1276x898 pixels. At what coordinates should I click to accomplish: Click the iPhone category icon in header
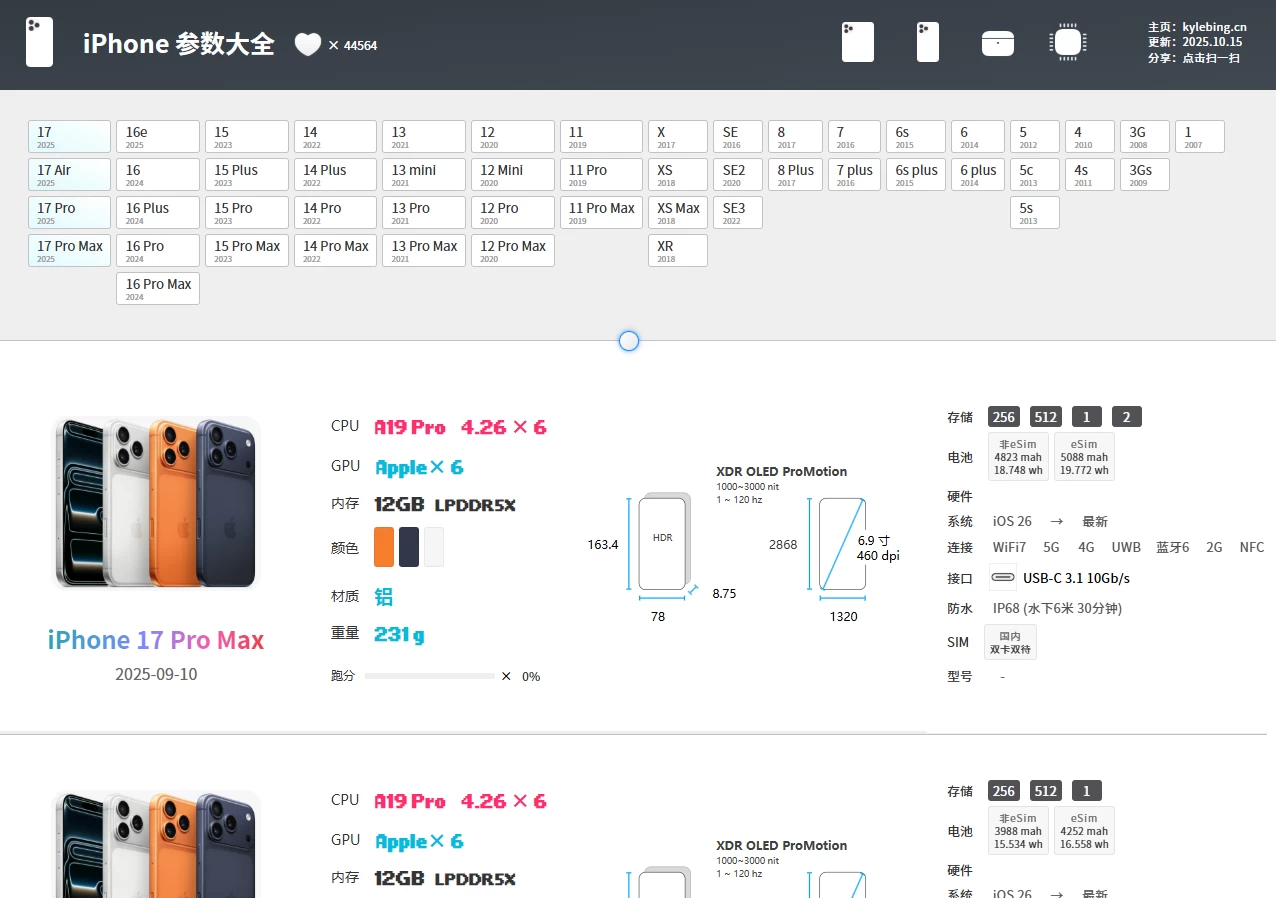(927, 42)
